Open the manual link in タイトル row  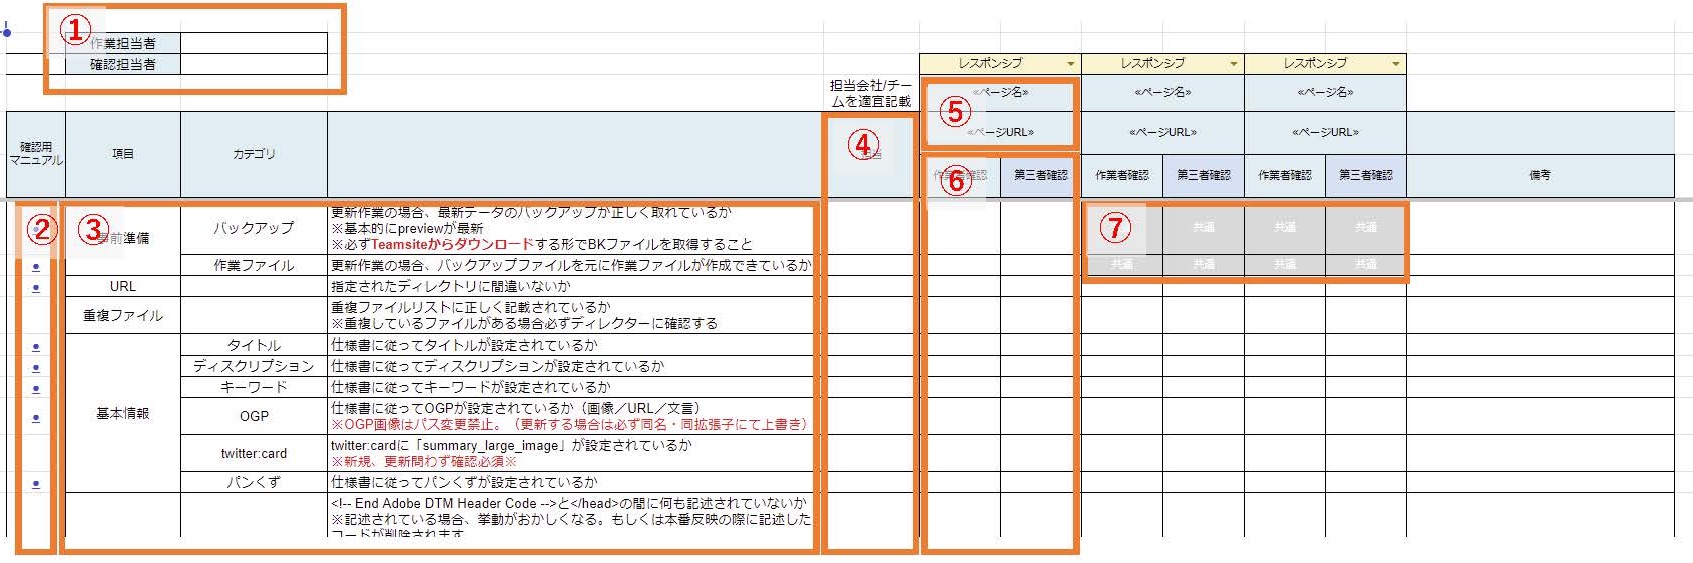click(x=36, y=347)
